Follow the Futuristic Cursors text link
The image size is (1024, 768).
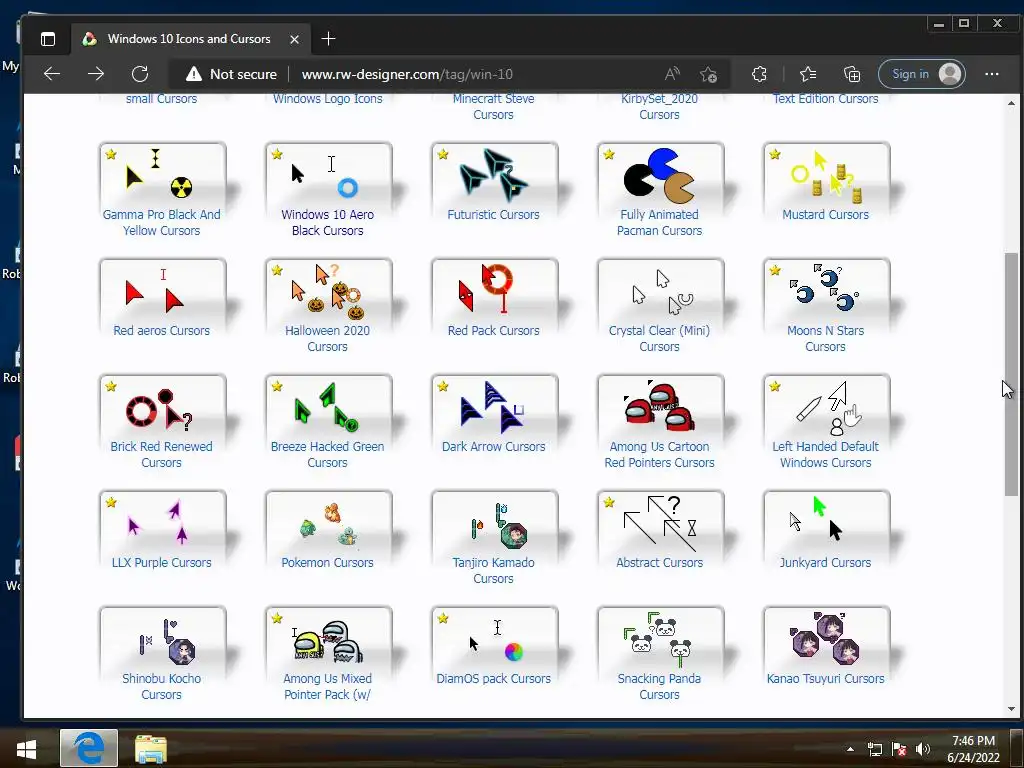(x=494, y=215)
